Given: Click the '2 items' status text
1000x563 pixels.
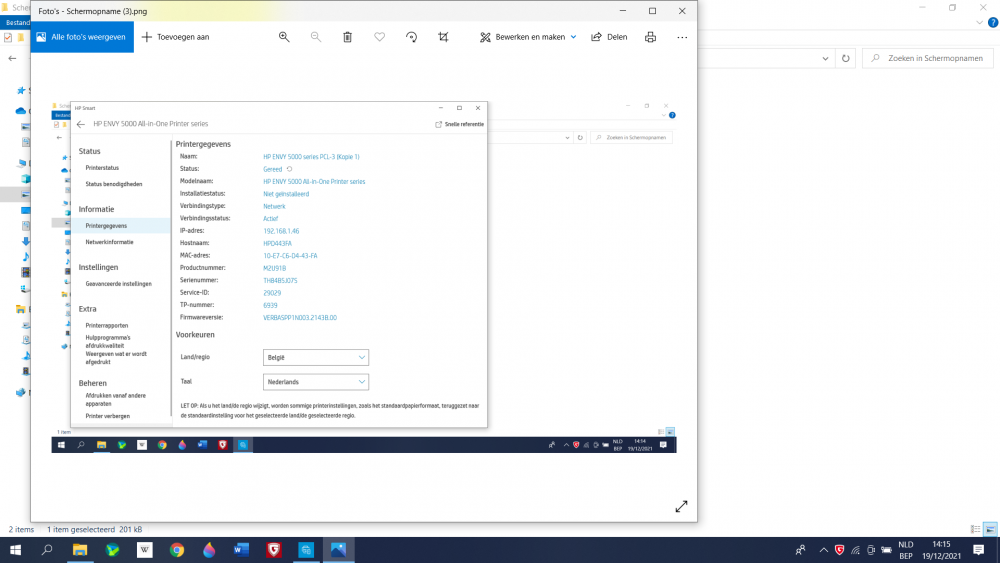Looking at the screenshot, I should (x=21, y=529).
